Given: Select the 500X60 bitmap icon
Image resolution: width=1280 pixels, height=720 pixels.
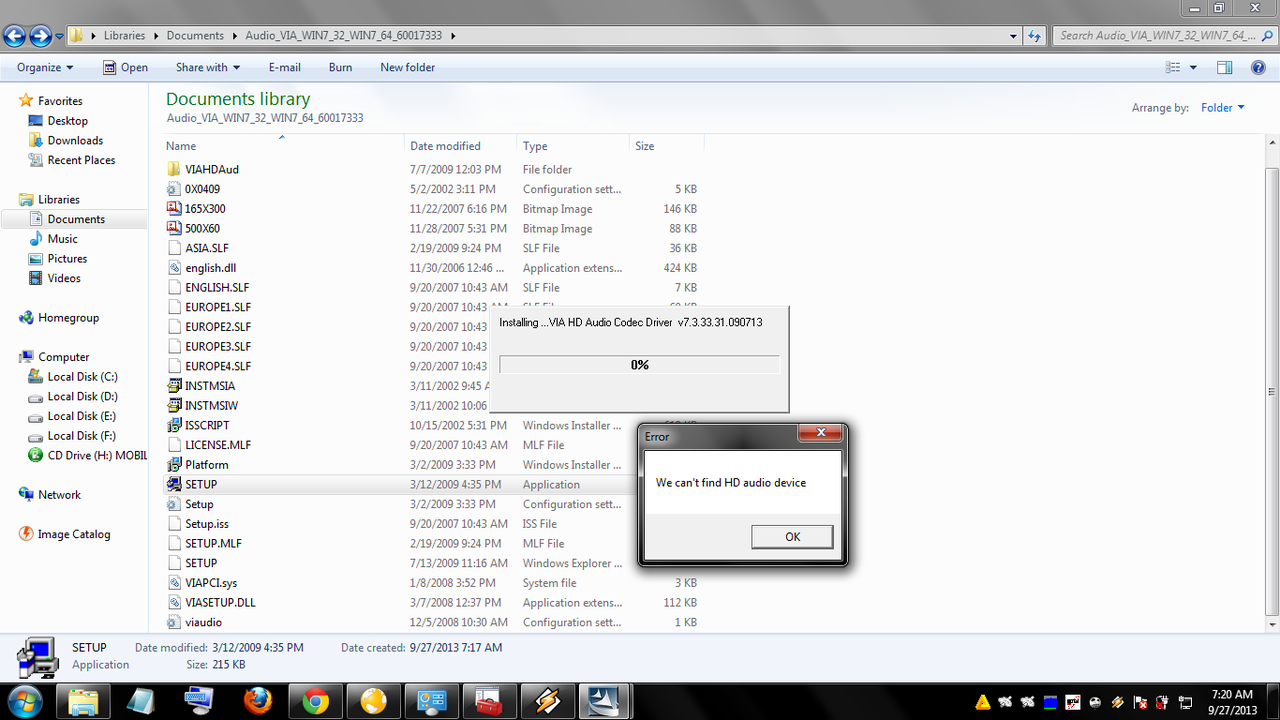Looking at the screenshot, I should click(x=174, y=228).
